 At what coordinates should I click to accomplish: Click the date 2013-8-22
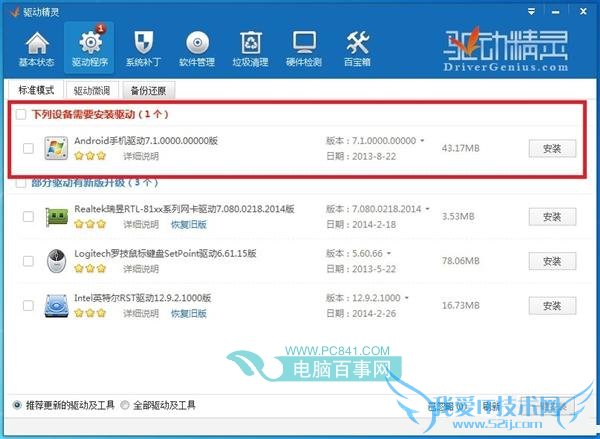(373, 156)
